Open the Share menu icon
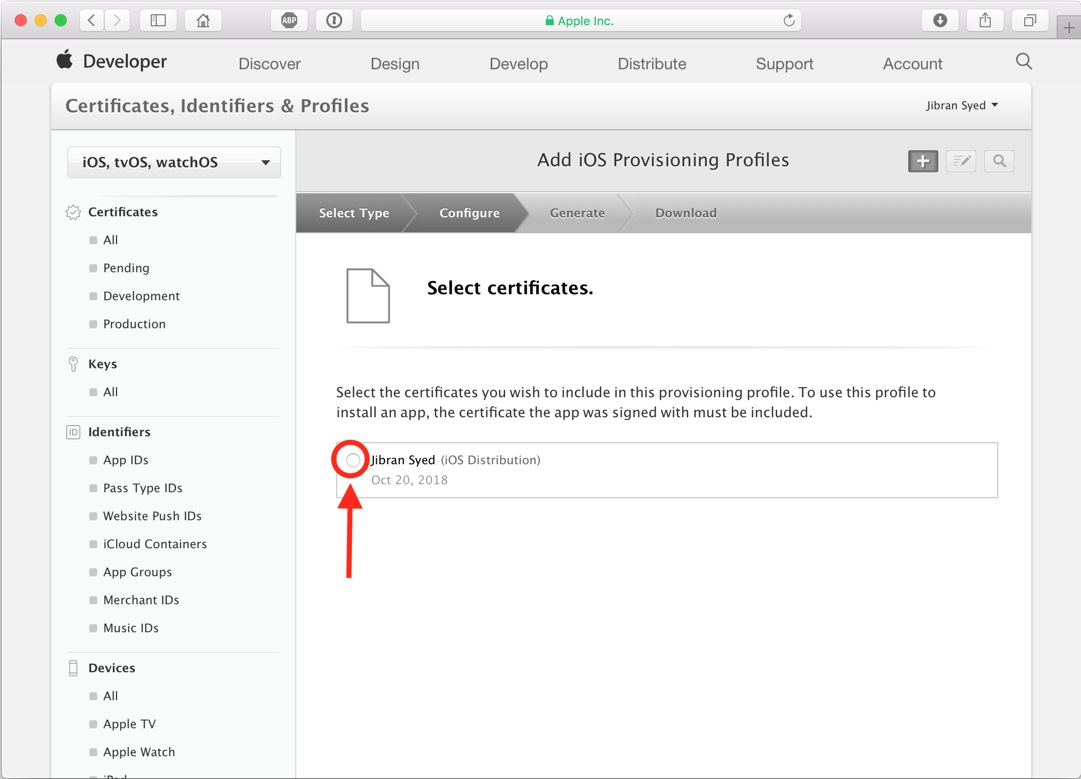This screenshot has height=779, width=1081. tap(985, 20)
